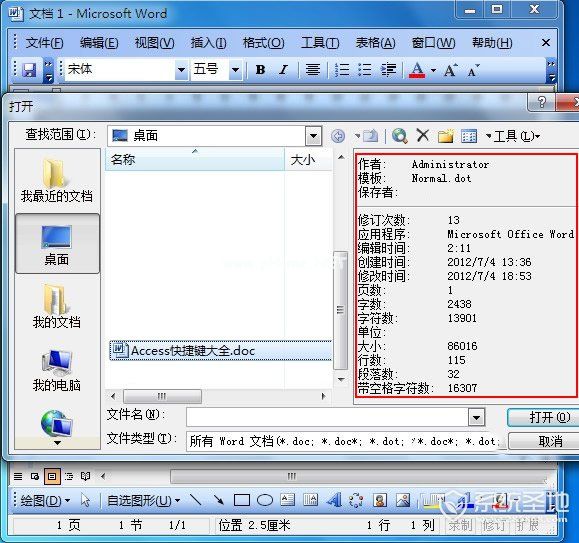Image resolution: width=579 pixels, height=543 pixels.
Task: Click the Search the Web globe icon
Action: (x=400, y=136)
